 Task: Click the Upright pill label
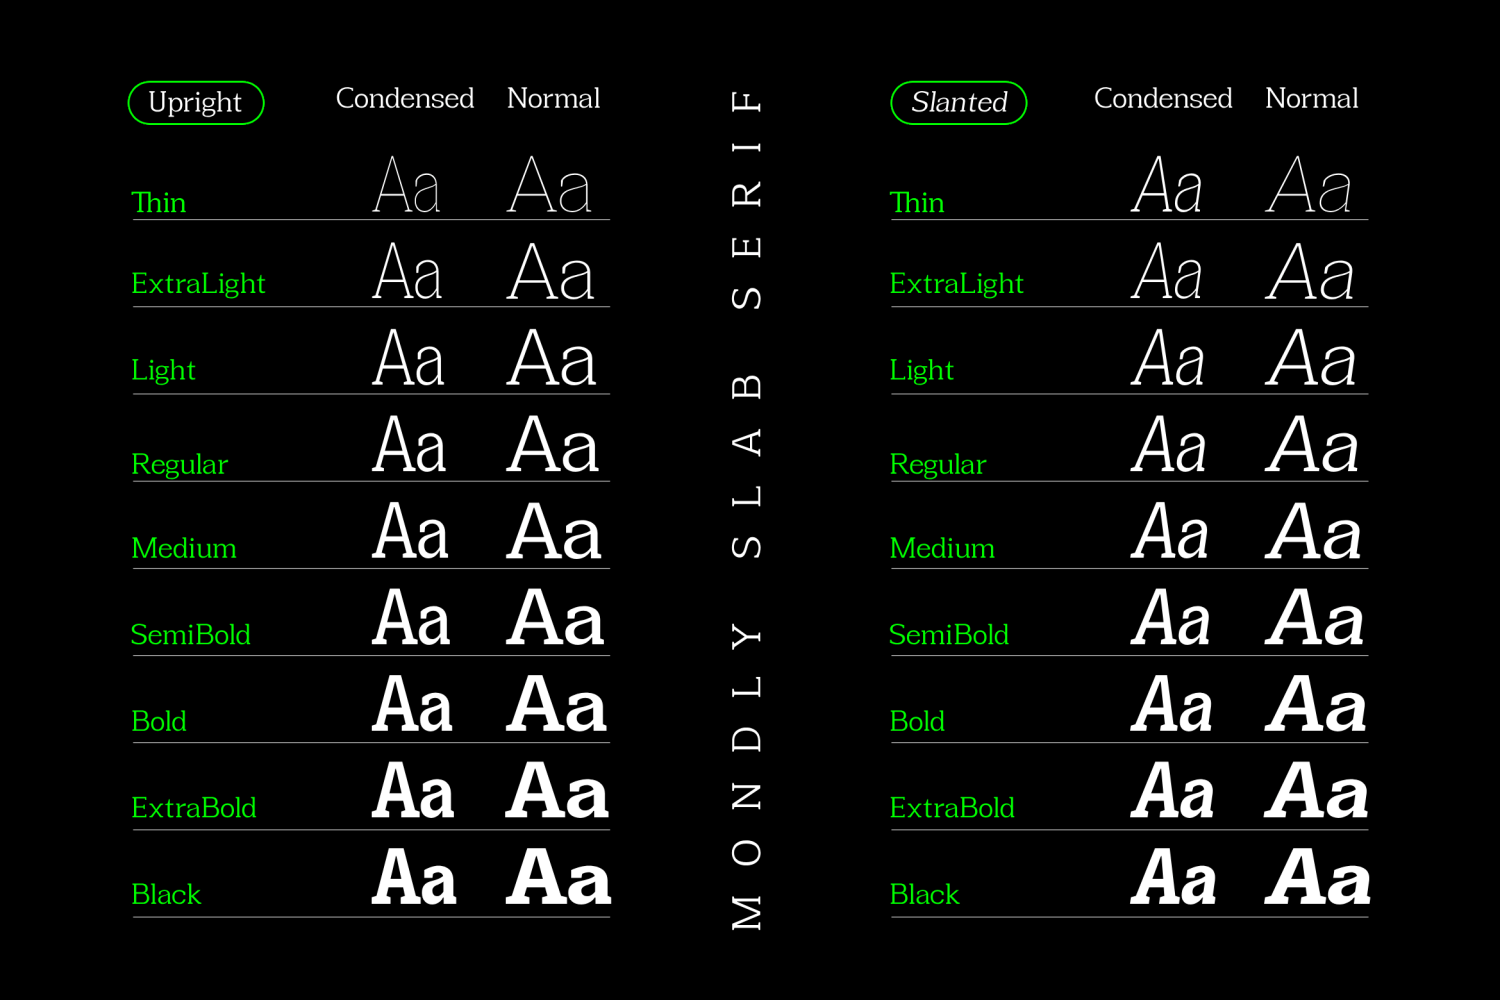coord(196,103)
